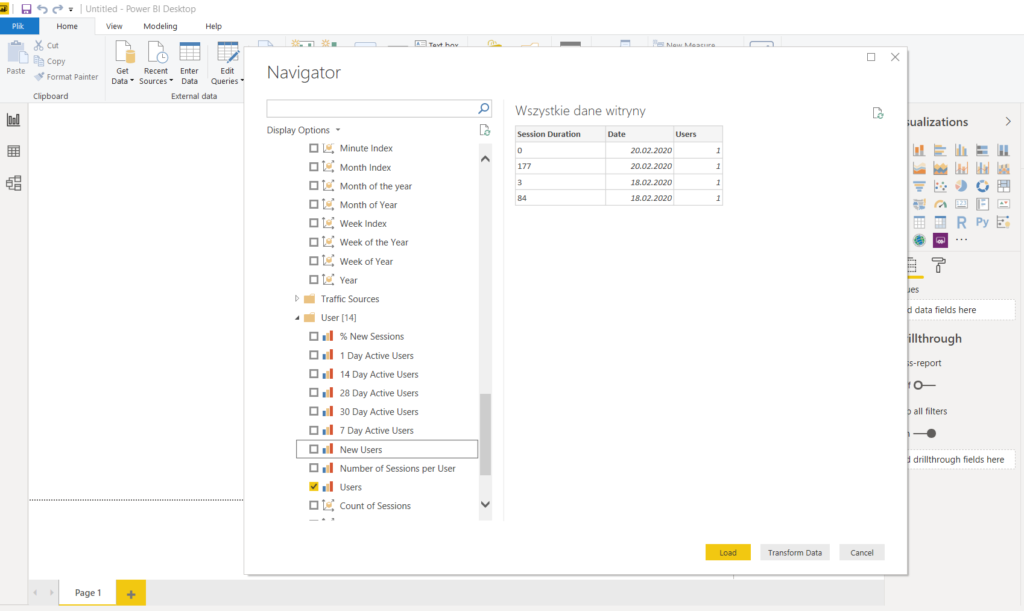Open the Recent Sources dropdown arrow

[x=171, y=81]
